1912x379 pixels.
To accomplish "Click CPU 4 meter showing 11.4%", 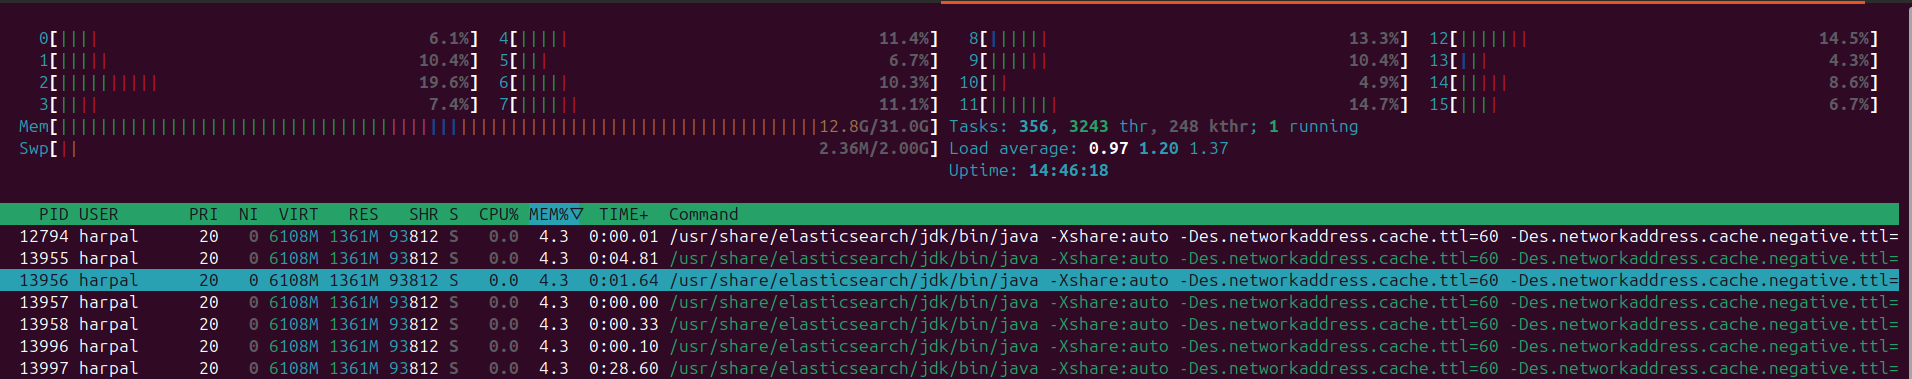I will pos(718,38).
